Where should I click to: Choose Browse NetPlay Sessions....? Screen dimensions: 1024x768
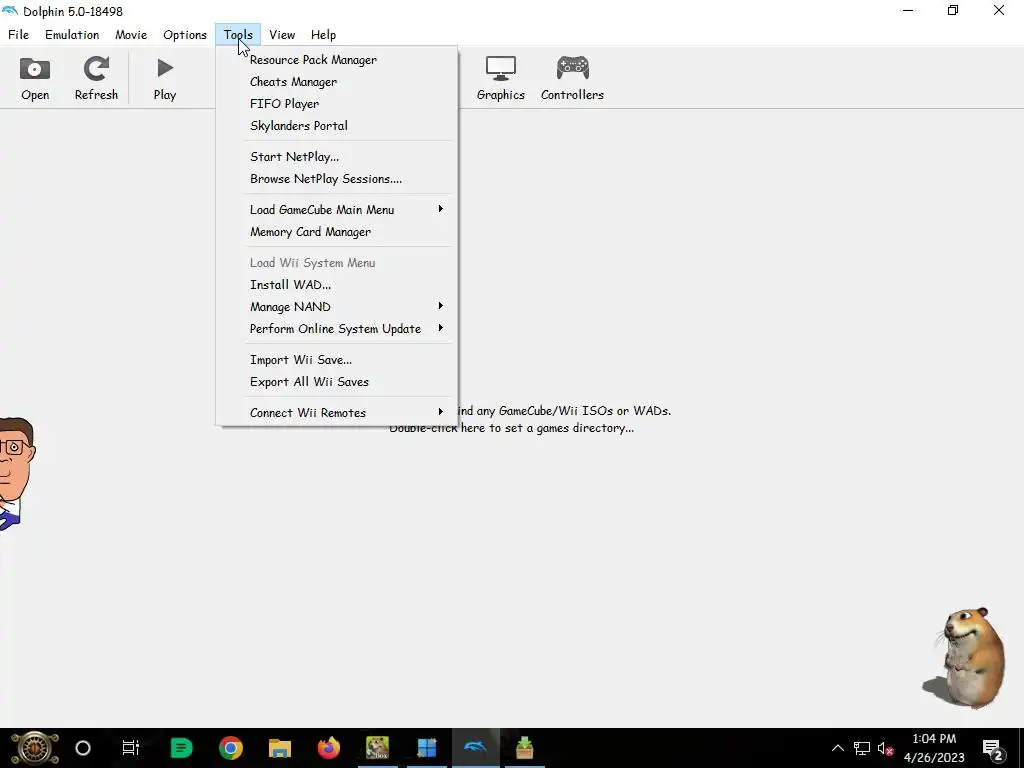coord(337,179)
